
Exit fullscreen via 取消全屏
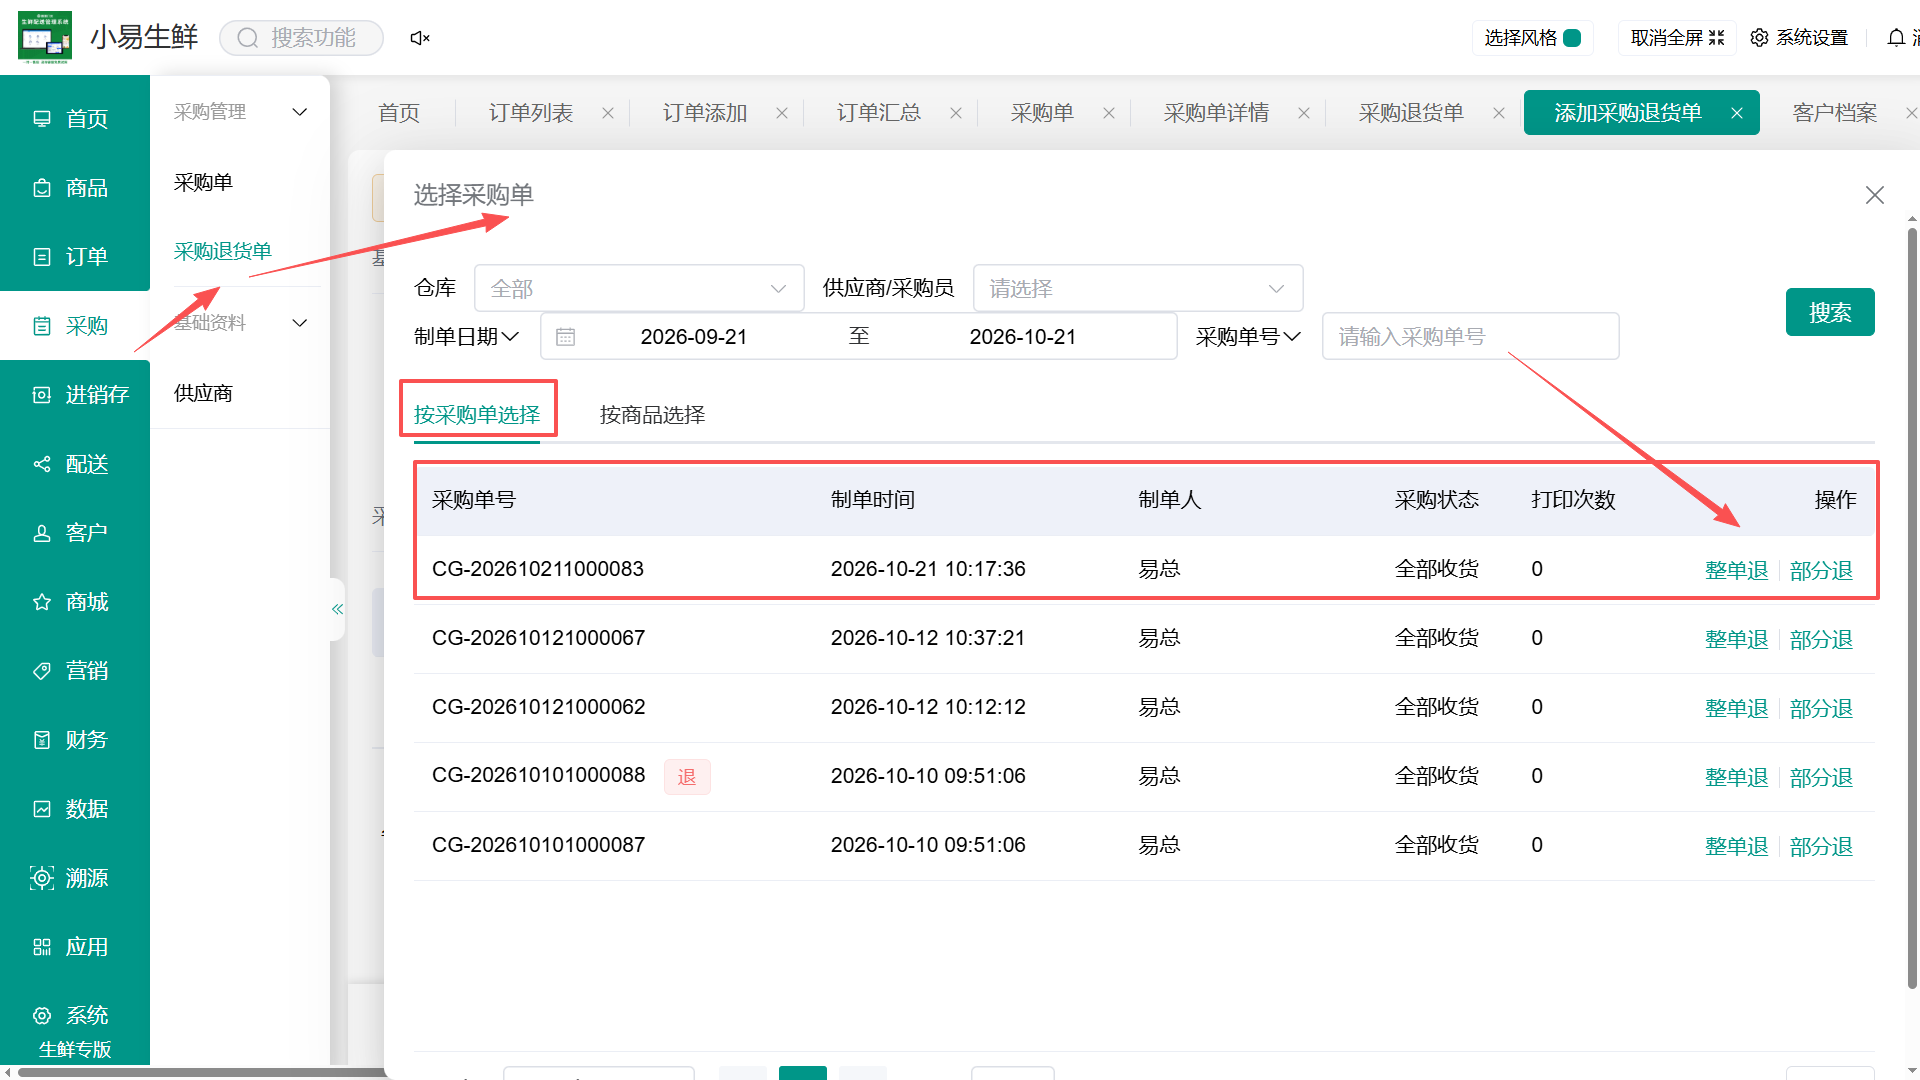[1677, 38]
